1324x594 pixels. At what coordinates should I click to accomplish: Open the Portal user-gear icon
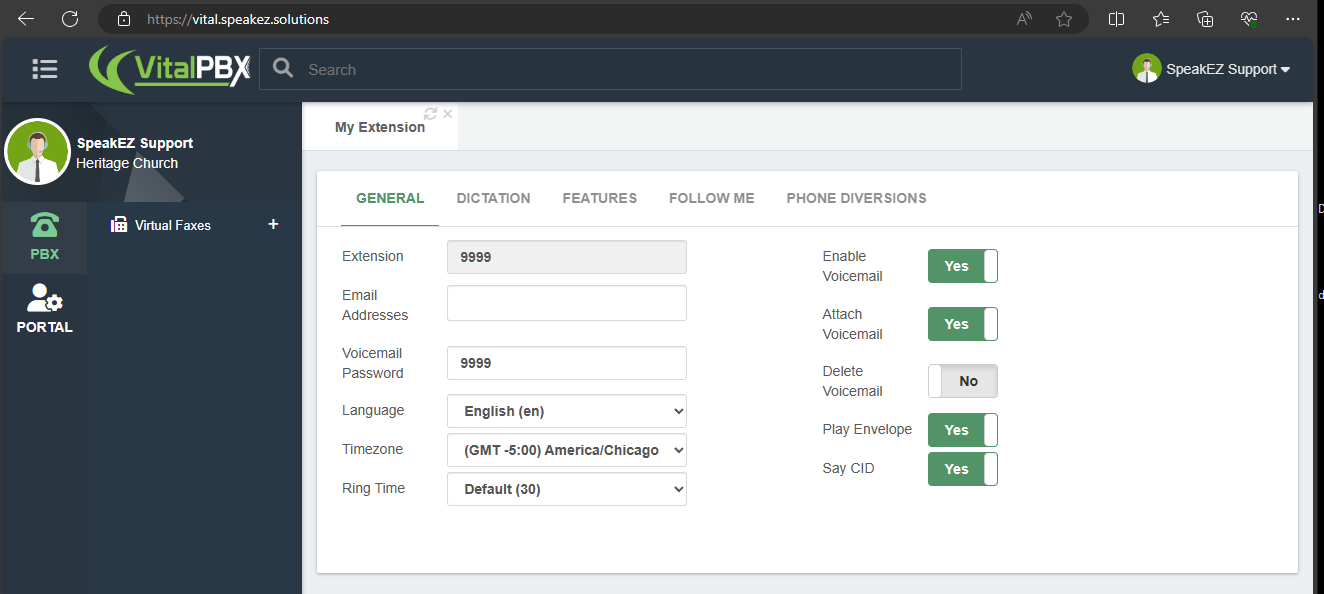tap(44, 298)
